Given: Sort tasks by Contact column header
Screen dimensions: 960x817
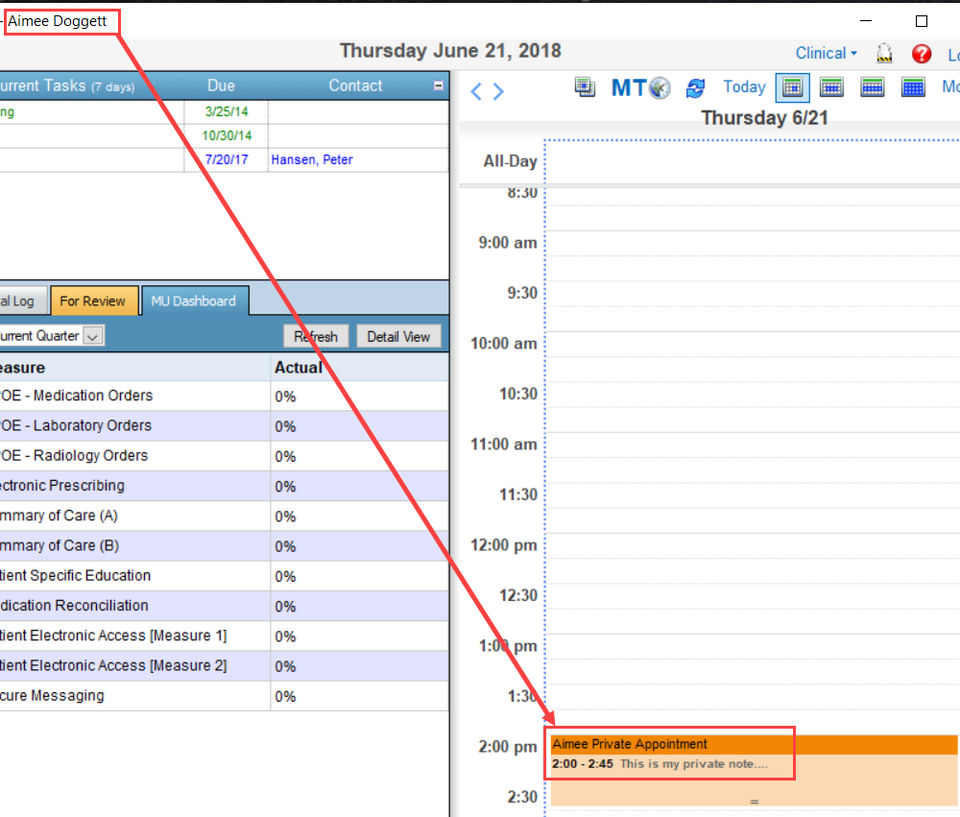Looking at the screenshot, I should click(x=355, y=86).
